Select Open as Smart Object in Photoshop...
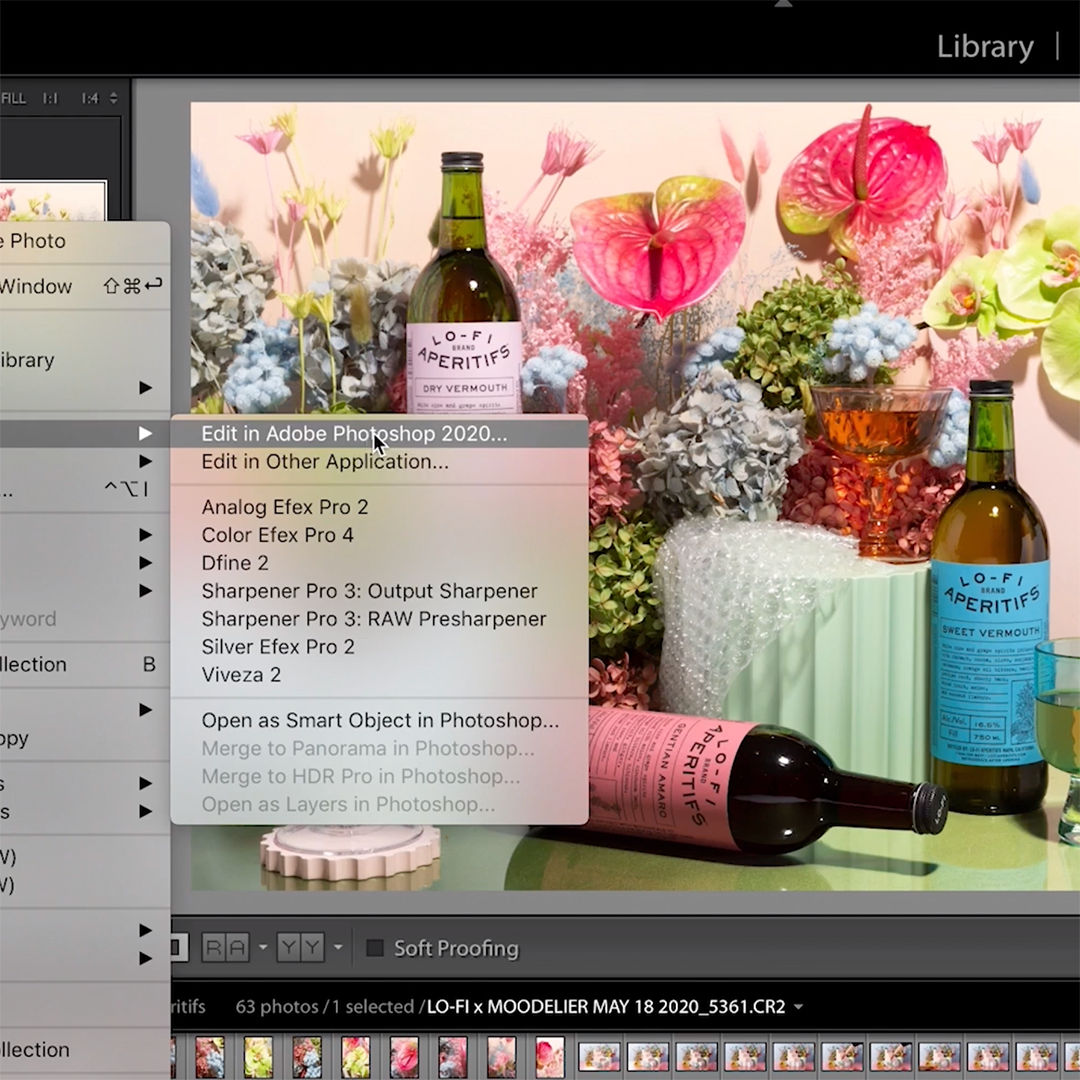1080x1080 pixels. 380,720
